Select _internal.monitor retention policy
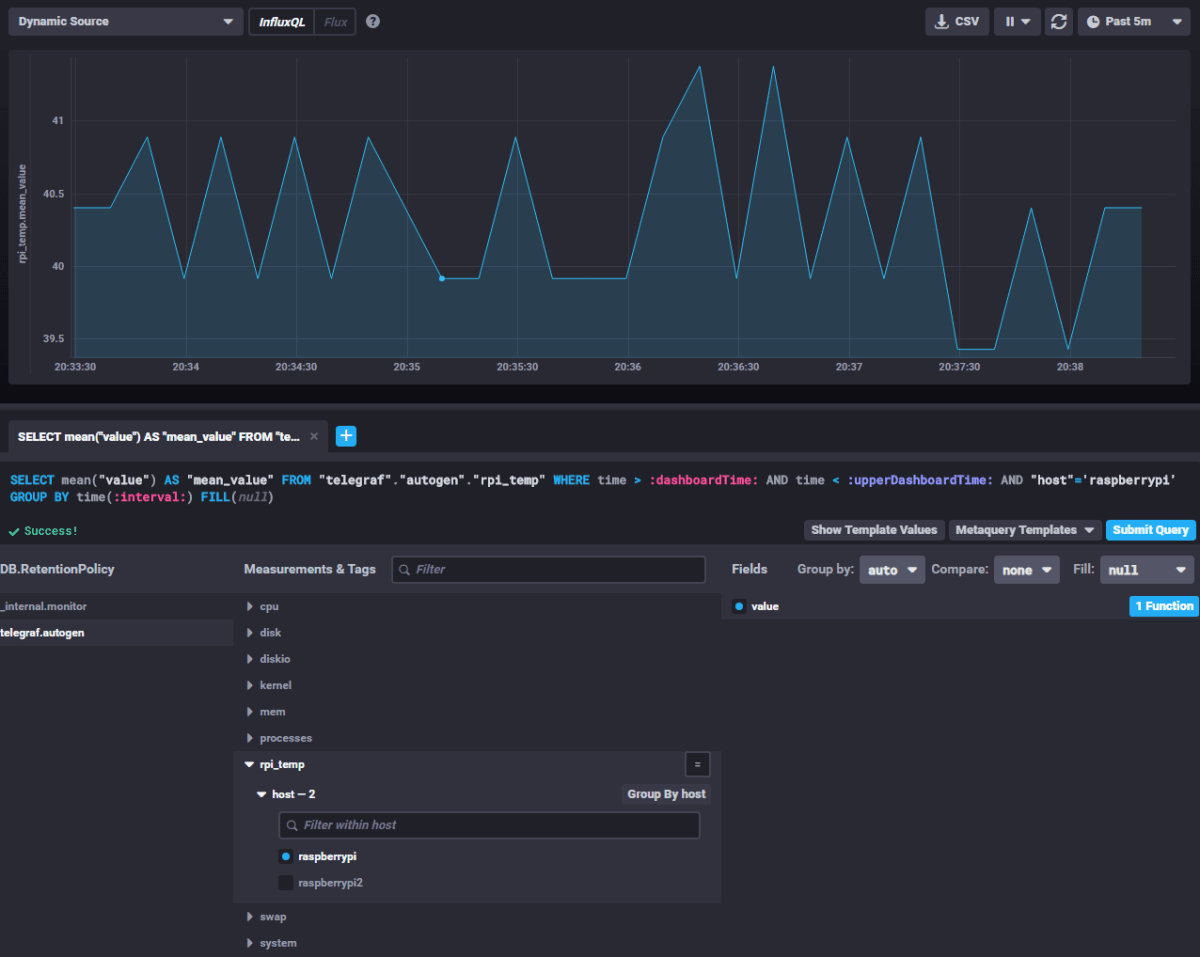This screenshot has height=957, width=1200. (116, 606)
